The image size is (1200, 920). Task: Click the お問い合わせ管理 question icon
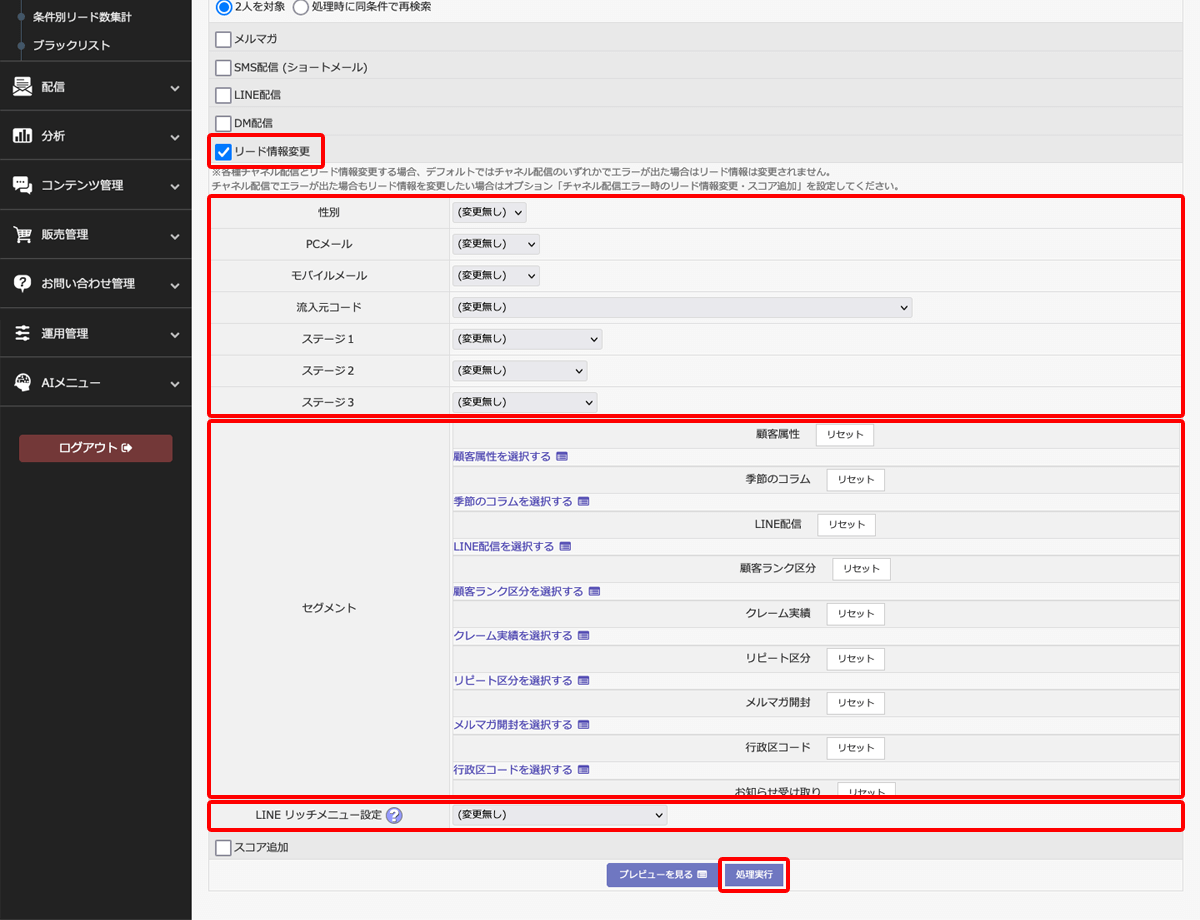[22, 284]
